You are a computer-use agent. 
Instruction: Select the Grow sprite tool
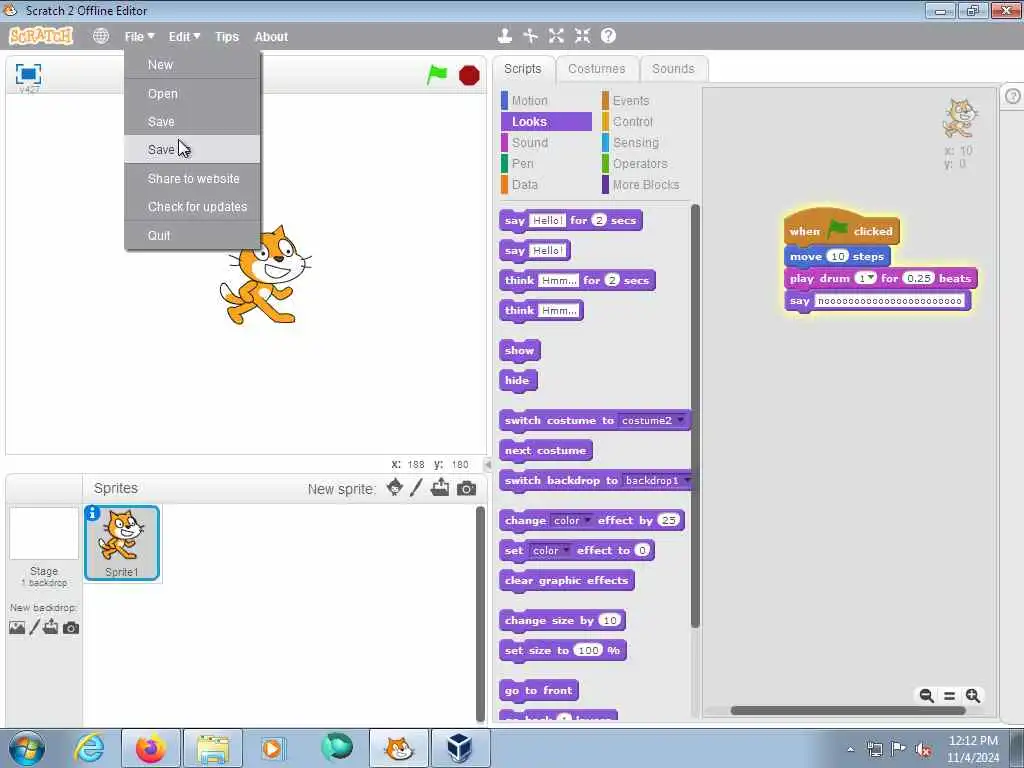pos(556,36)
